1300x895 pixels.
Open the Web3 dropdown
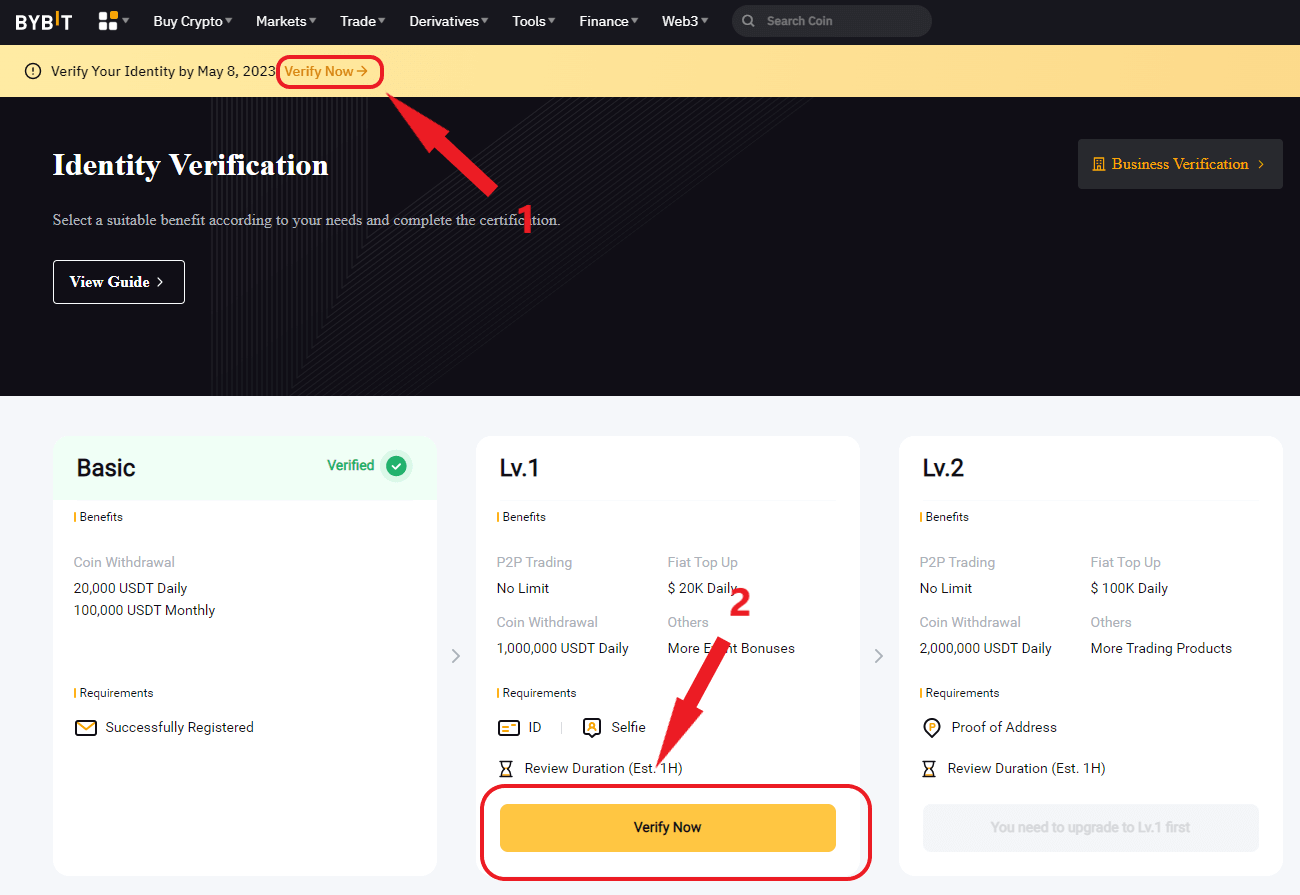pos(685,21)
